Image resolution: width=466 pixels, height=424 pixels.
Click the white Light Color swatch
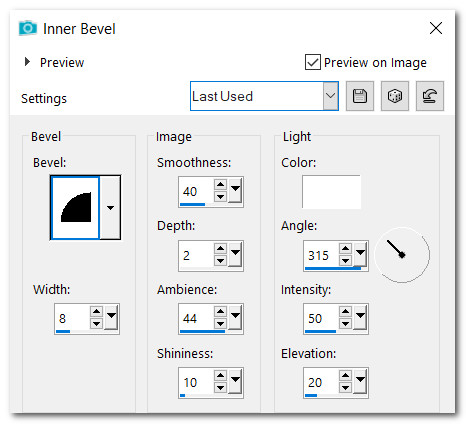[331, 192]
